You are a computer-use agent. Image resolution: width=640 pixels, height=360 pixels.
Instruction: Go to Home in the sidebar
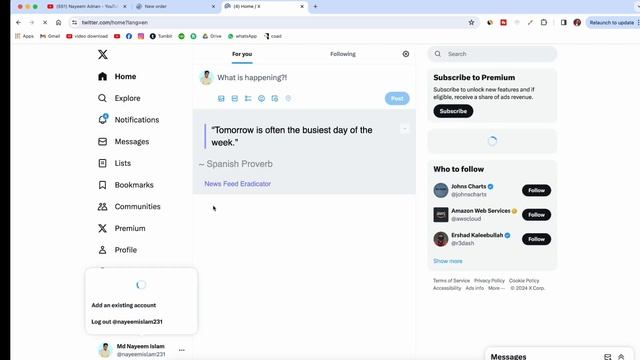click(117, 76)
